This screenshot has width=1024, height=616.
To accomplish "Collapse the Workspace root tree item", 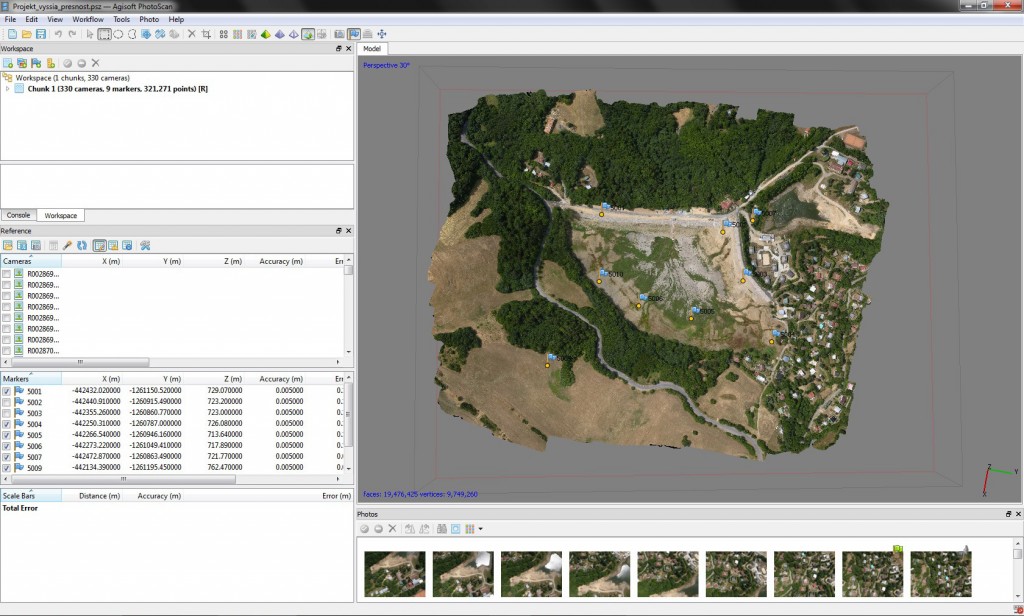I will tap(8, 77).
